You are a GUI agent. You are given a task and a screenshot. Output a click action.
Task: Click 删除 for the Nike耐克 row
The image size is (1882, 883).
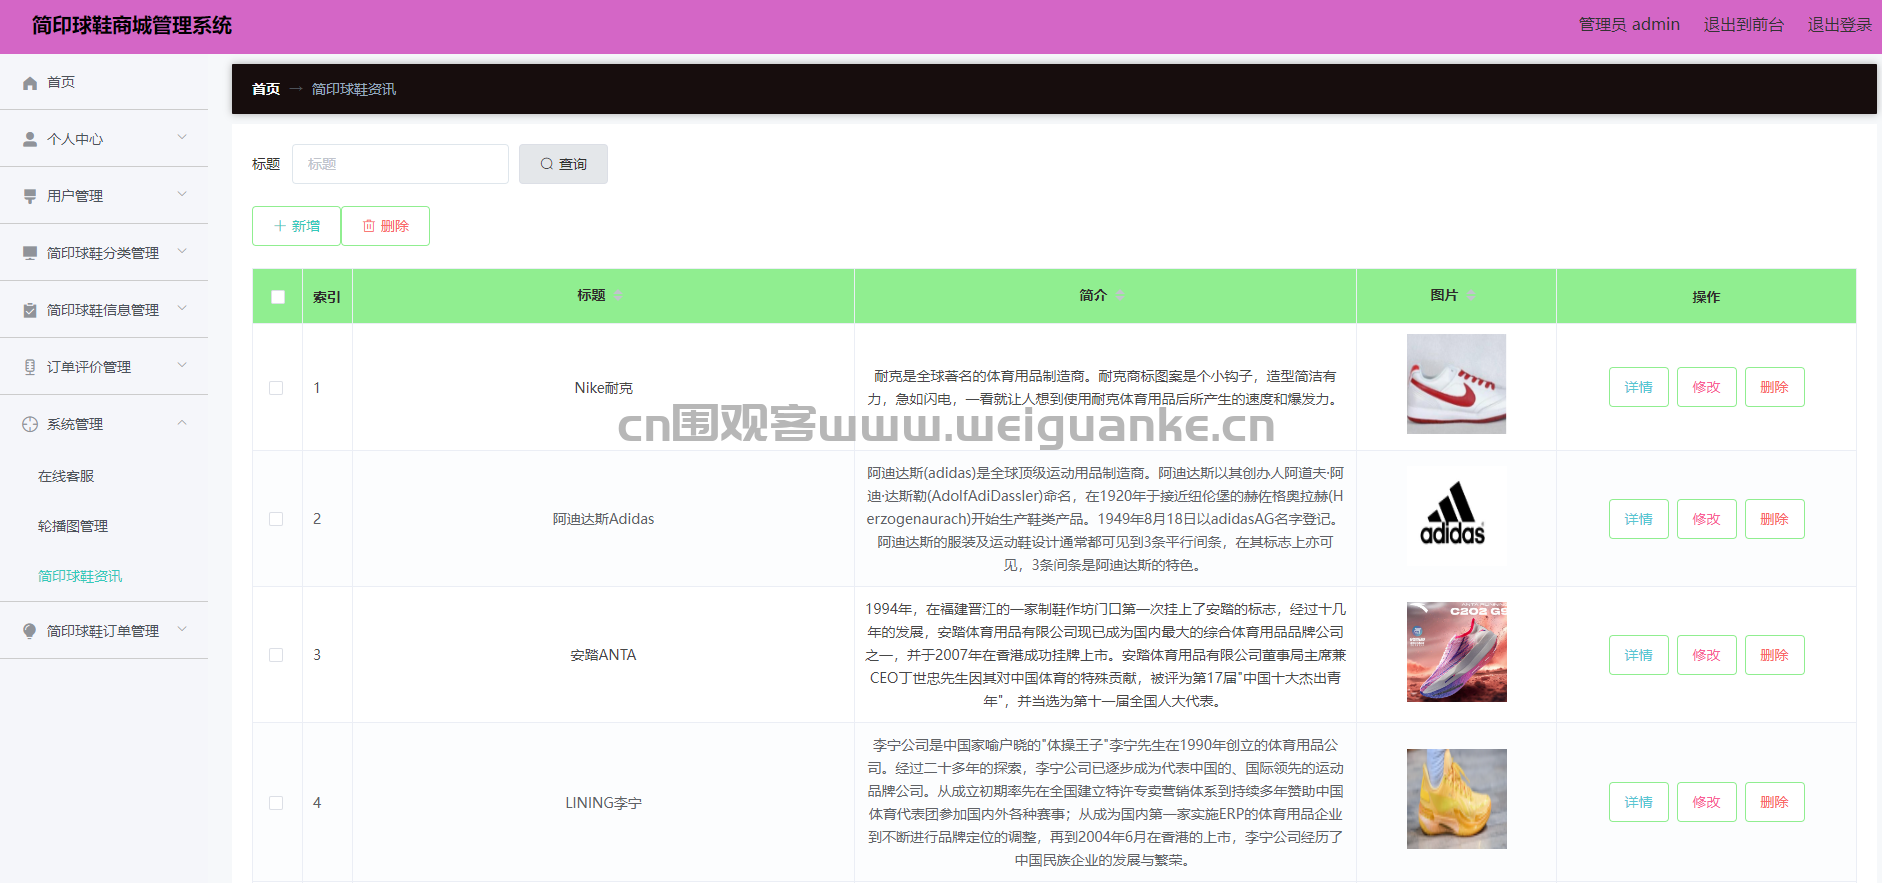point(1775,387)
